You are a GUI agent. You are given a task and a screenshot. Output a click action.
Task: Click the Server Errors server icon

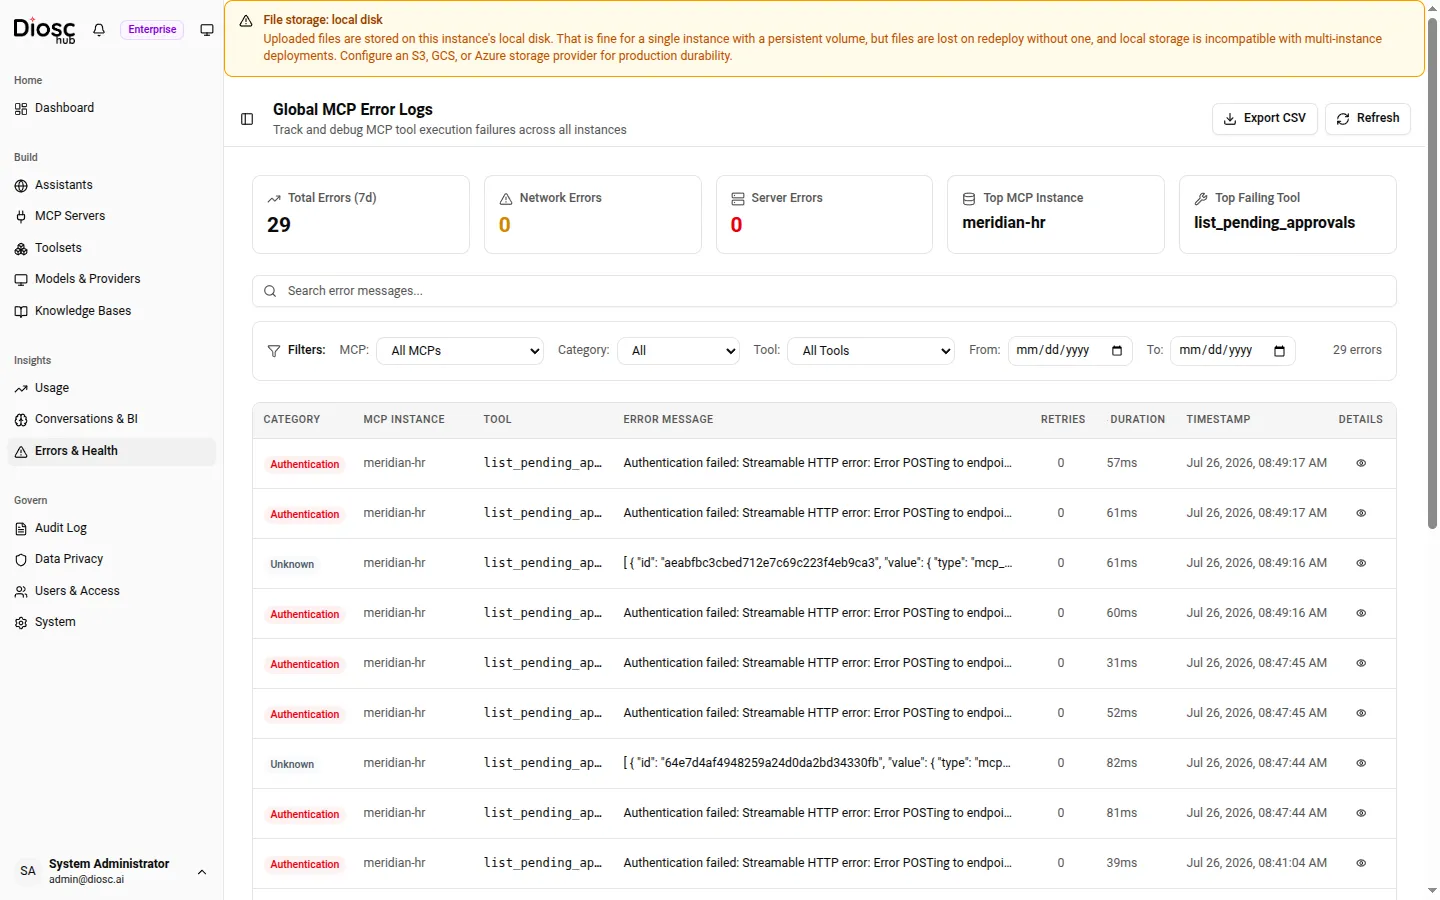738,198
